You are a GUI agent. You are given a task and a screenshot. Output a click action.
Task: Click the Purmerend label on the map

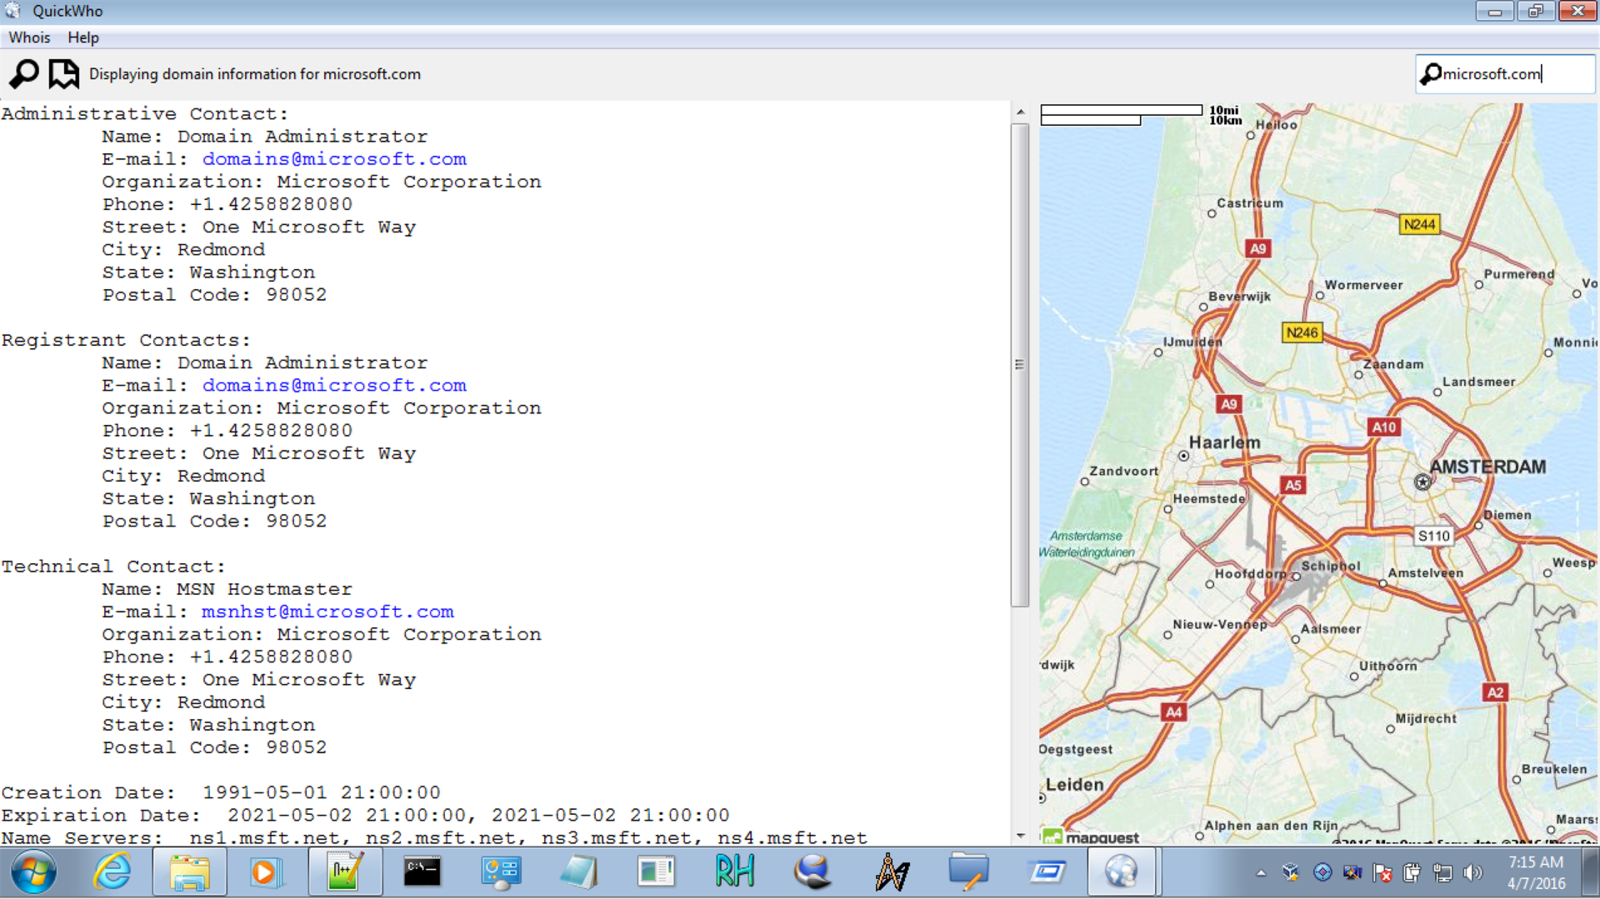coord(1519,274)
